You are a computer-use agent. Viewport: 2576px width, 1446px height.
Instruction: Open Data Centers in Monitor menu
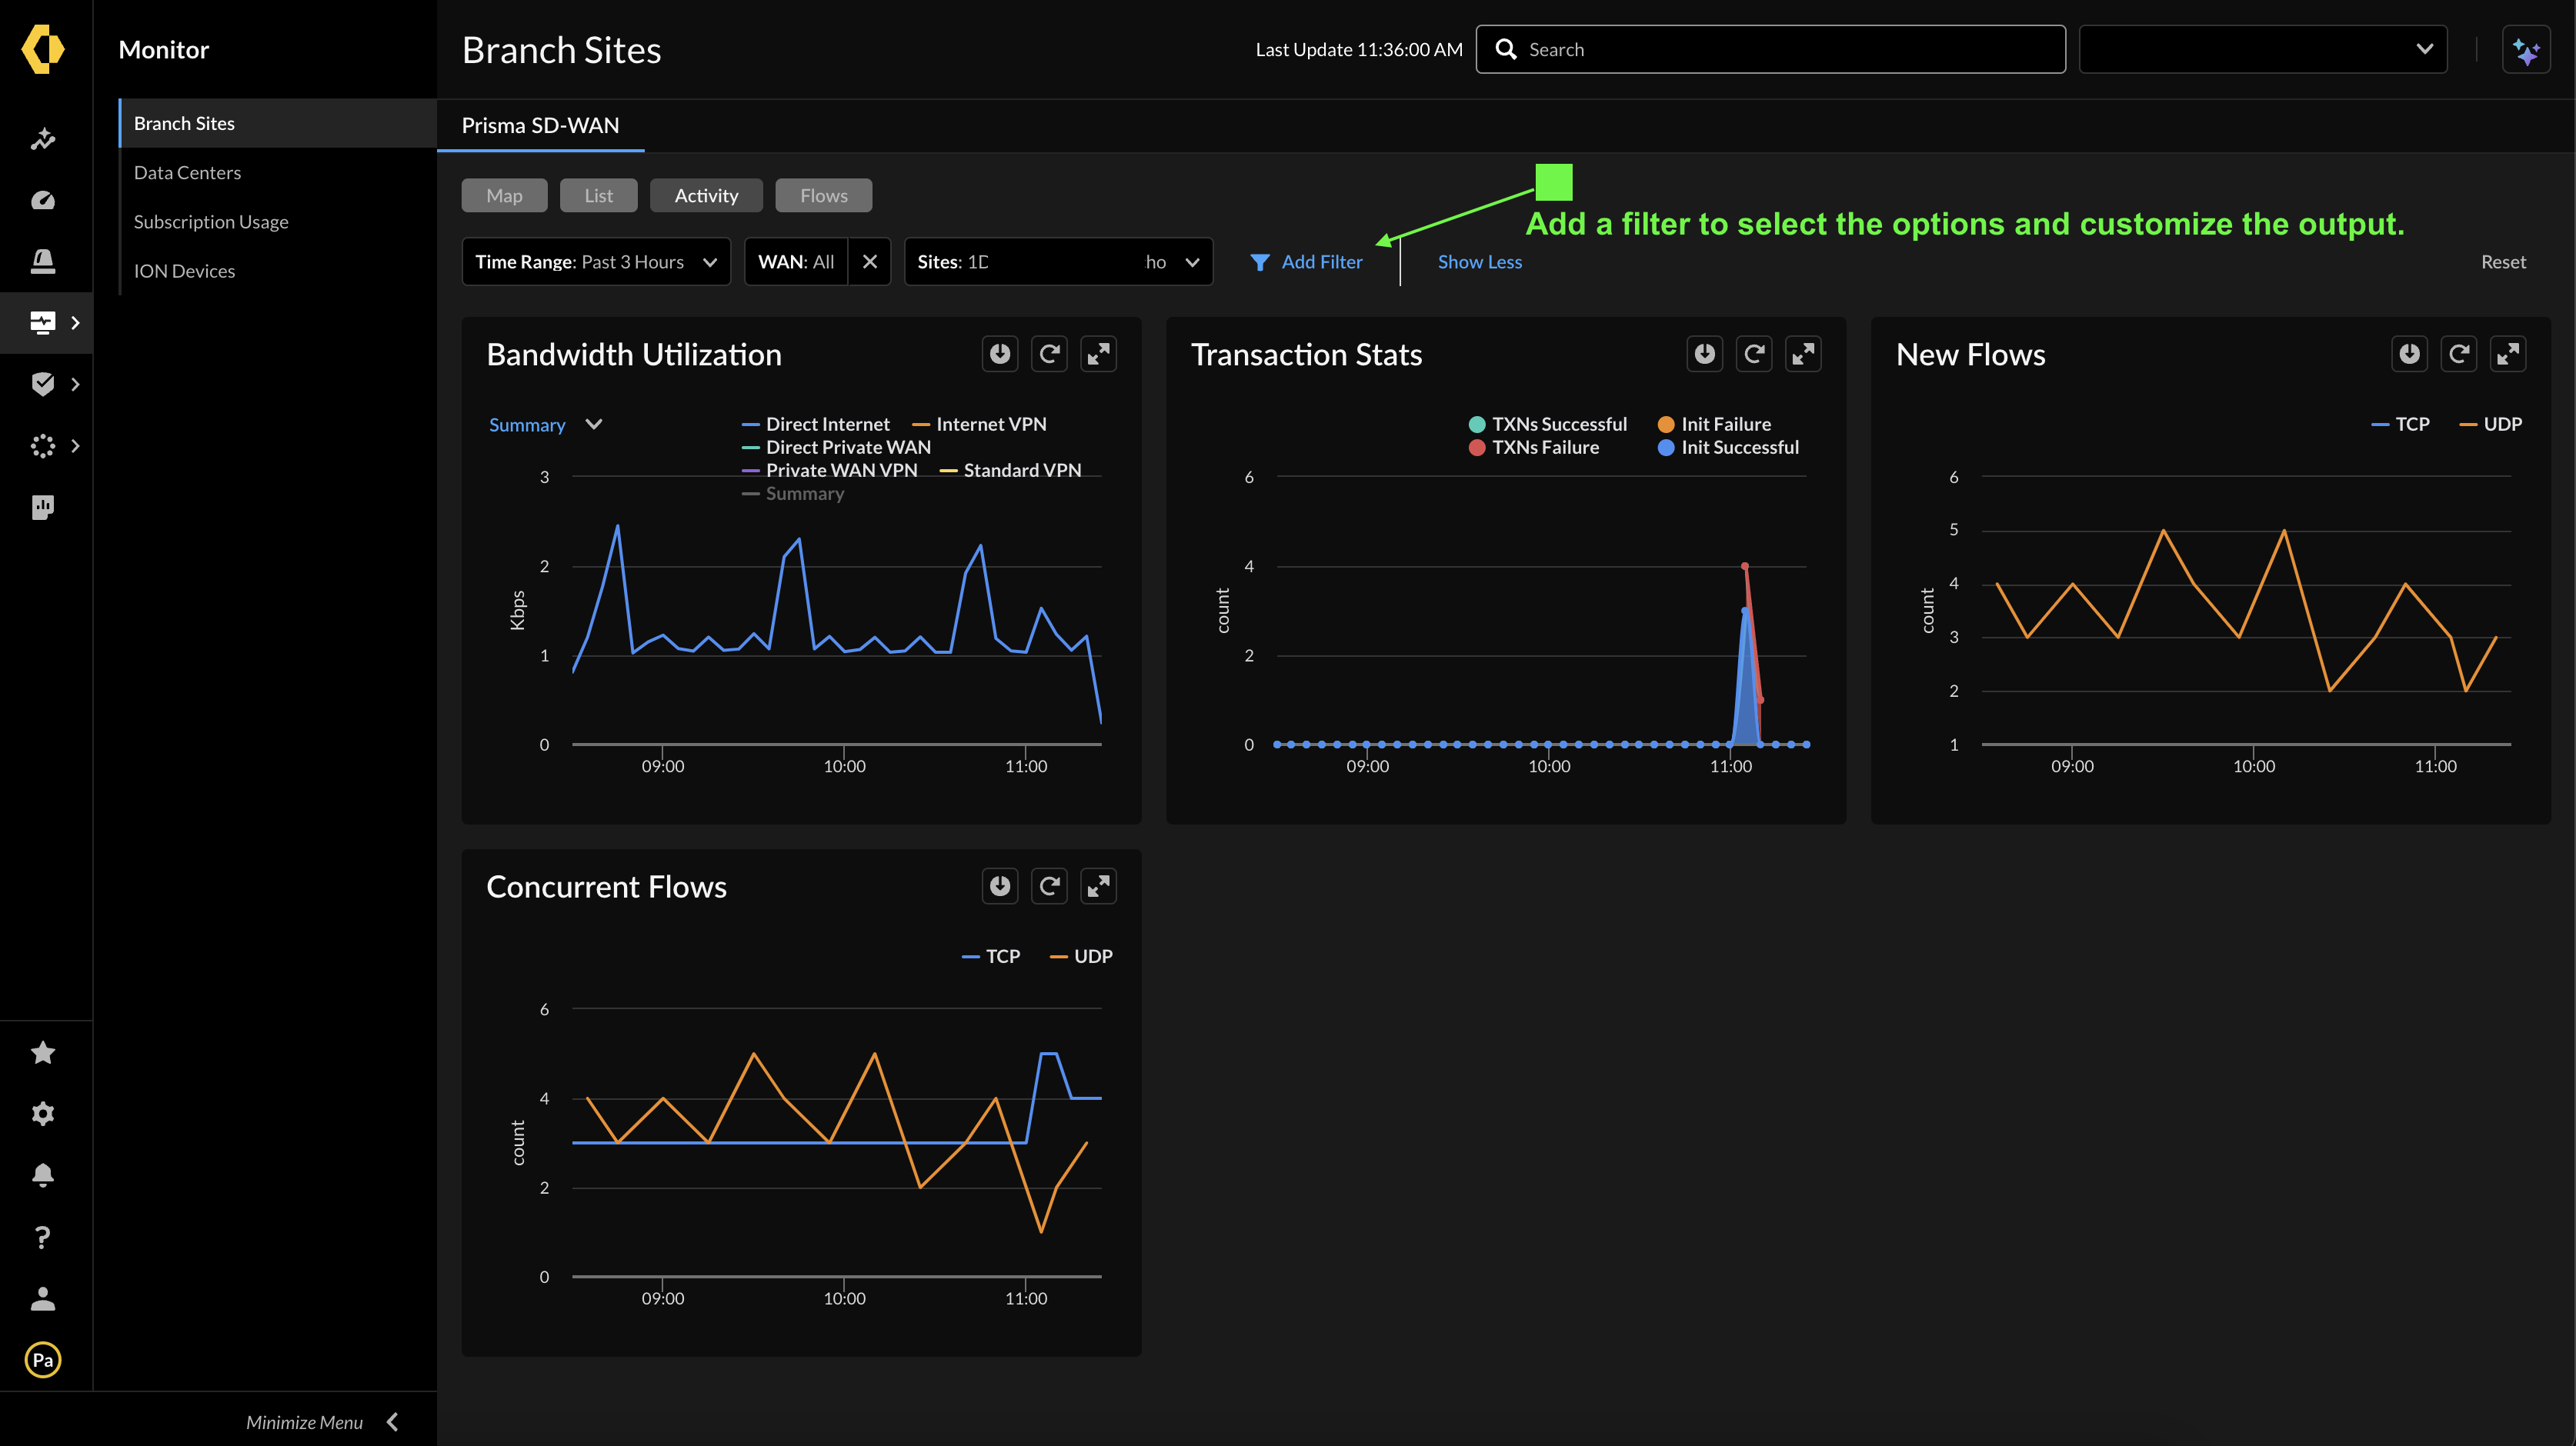(x=187, y=173)
